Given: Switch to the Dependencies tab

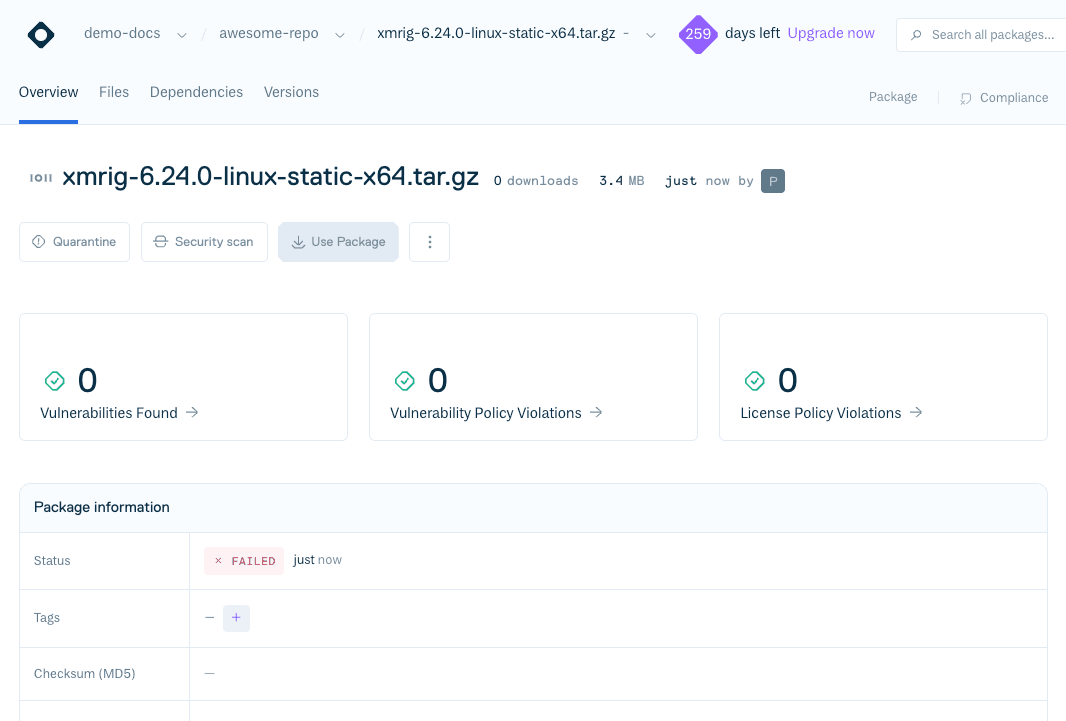Looking at the screenshot, I should click(x=196, y=92).
